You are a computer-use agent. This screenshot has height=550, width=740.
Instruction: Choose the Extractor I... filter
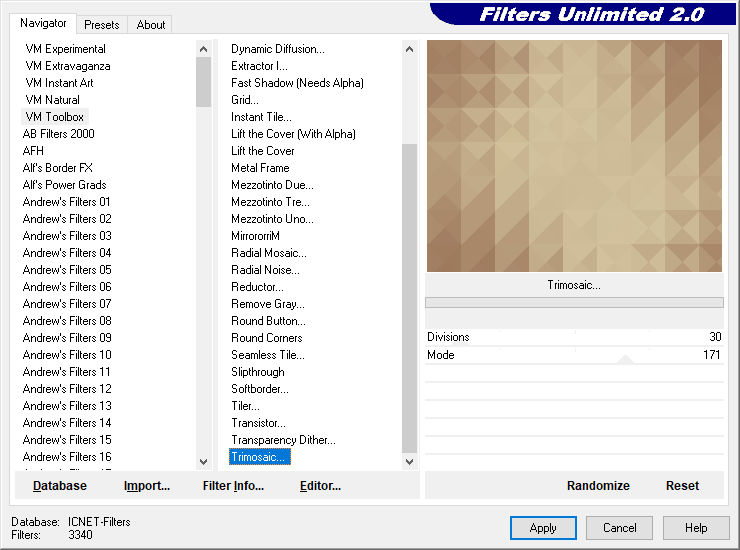point(259,66)
